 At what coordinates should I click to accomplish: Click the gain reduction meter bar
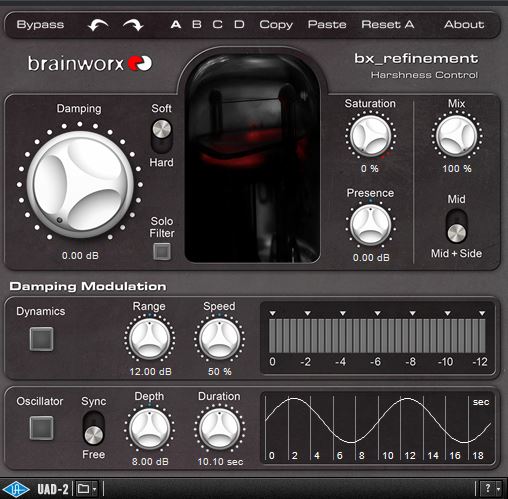click(377, 336)
